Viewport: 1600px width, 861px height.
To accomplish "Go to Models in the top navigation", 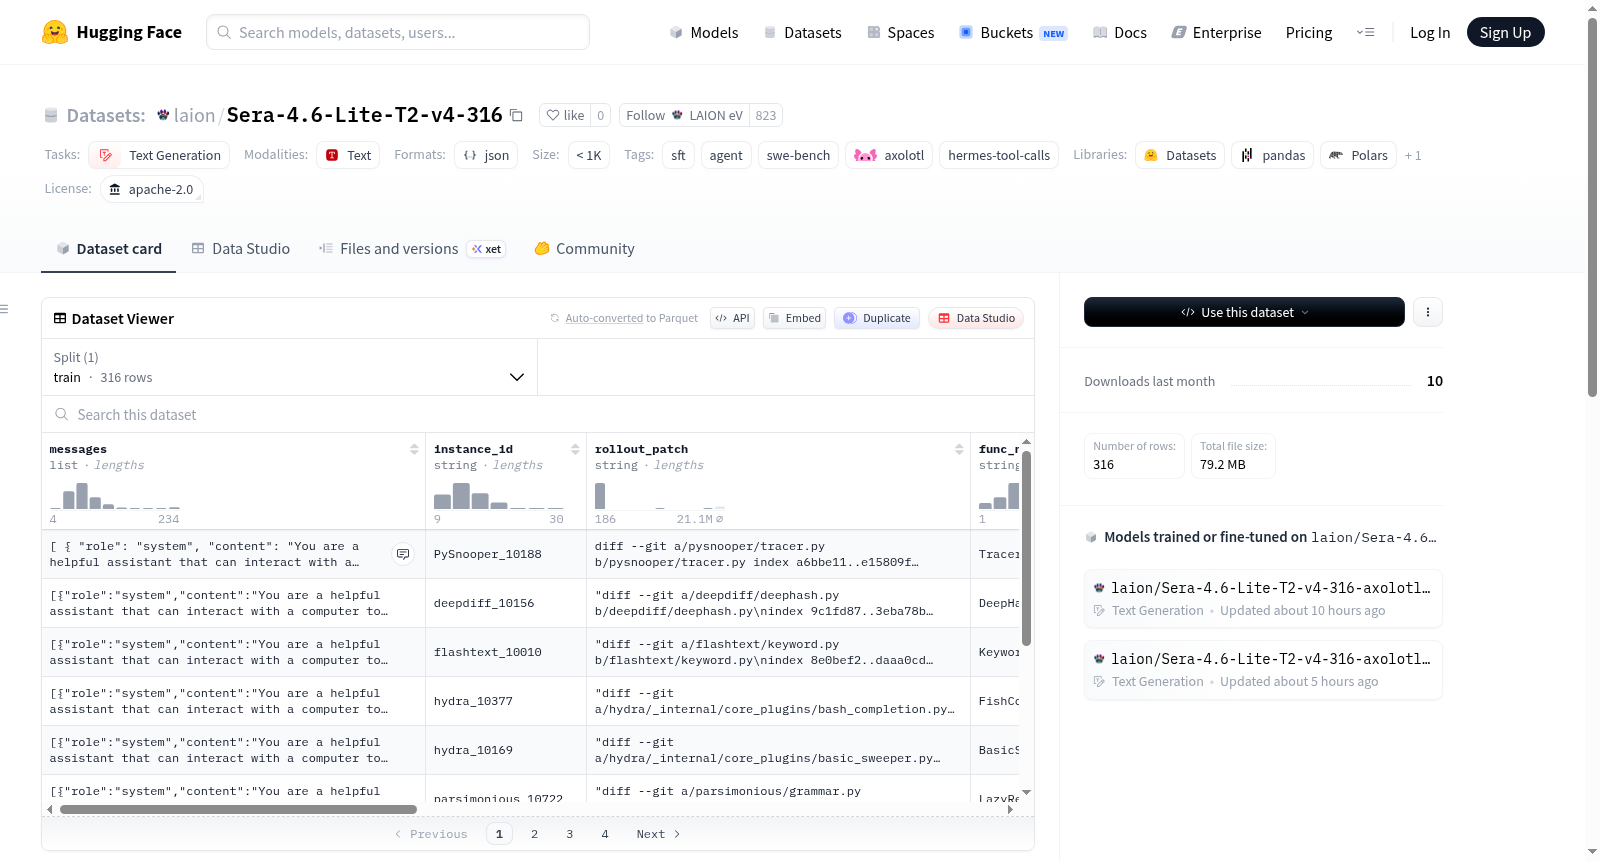I will [704, 32].
